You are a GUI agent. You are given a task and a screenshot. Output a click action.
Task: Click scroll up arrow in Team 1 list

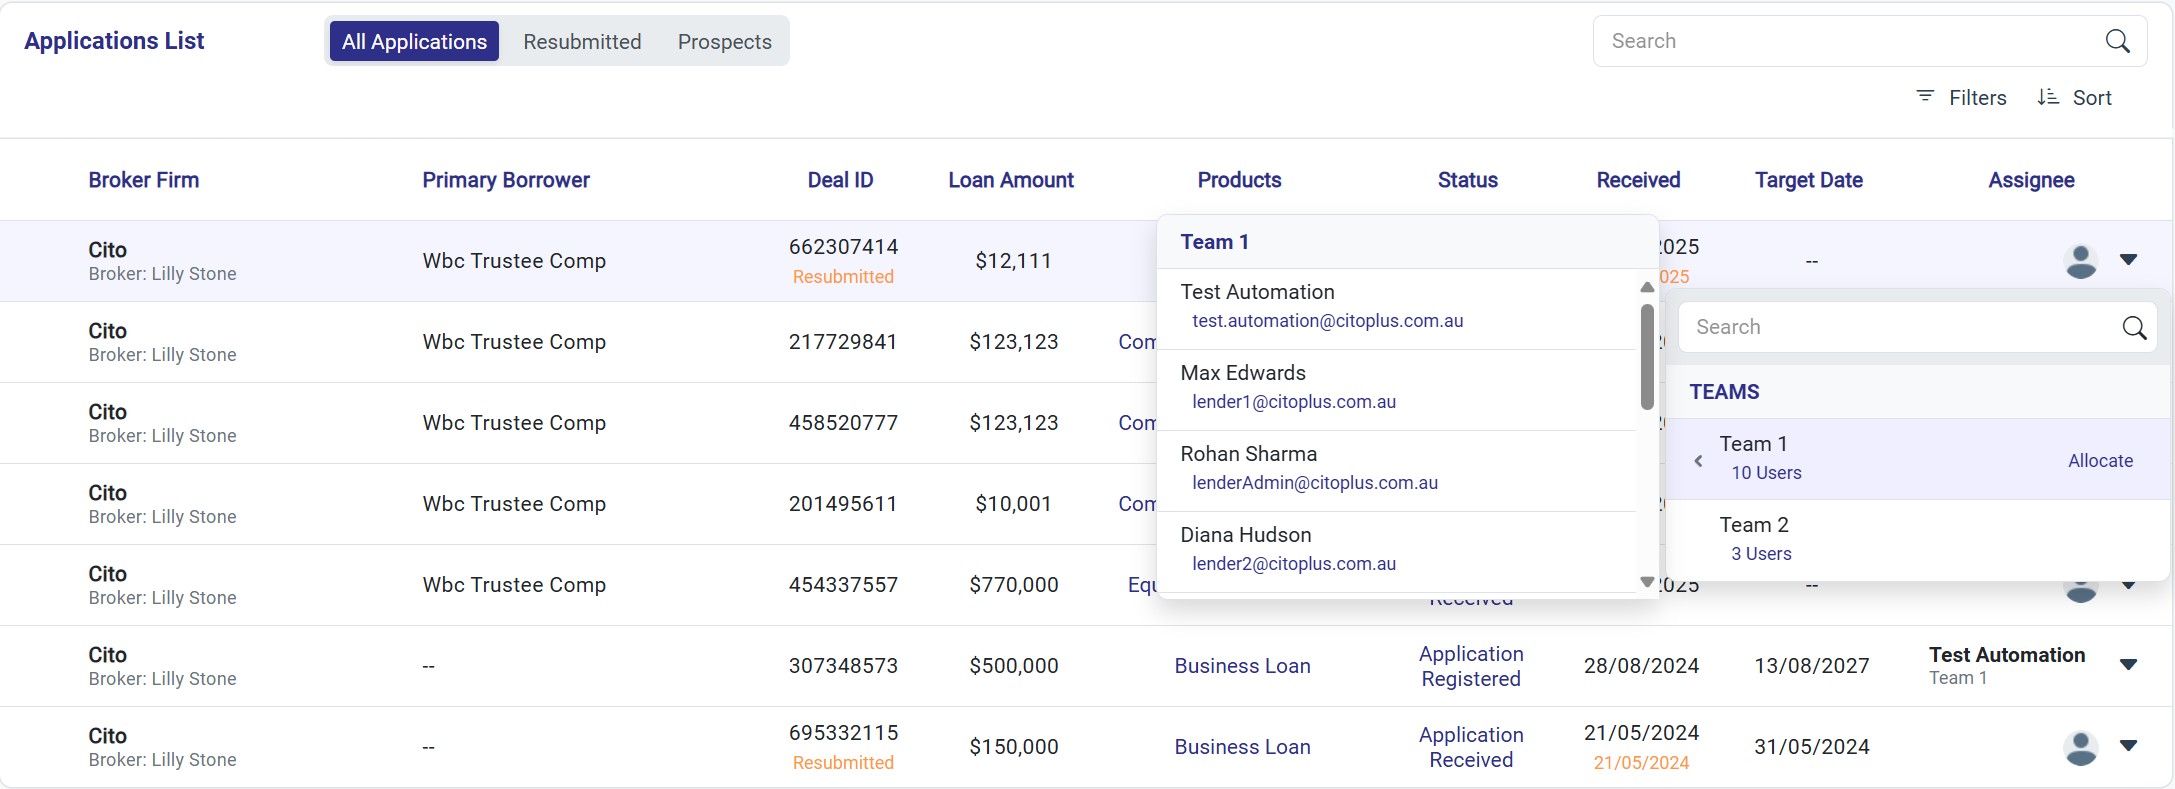[x=1647, y=288]
